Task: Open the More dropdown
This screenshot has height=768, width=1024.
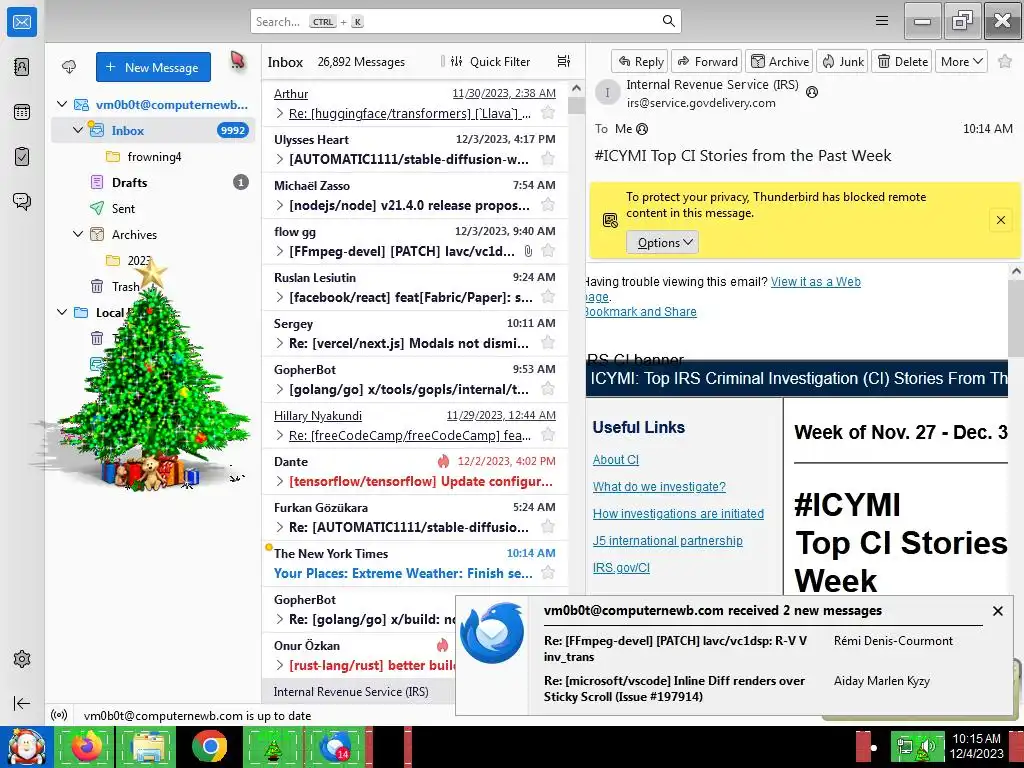Action: pos(961,61)
